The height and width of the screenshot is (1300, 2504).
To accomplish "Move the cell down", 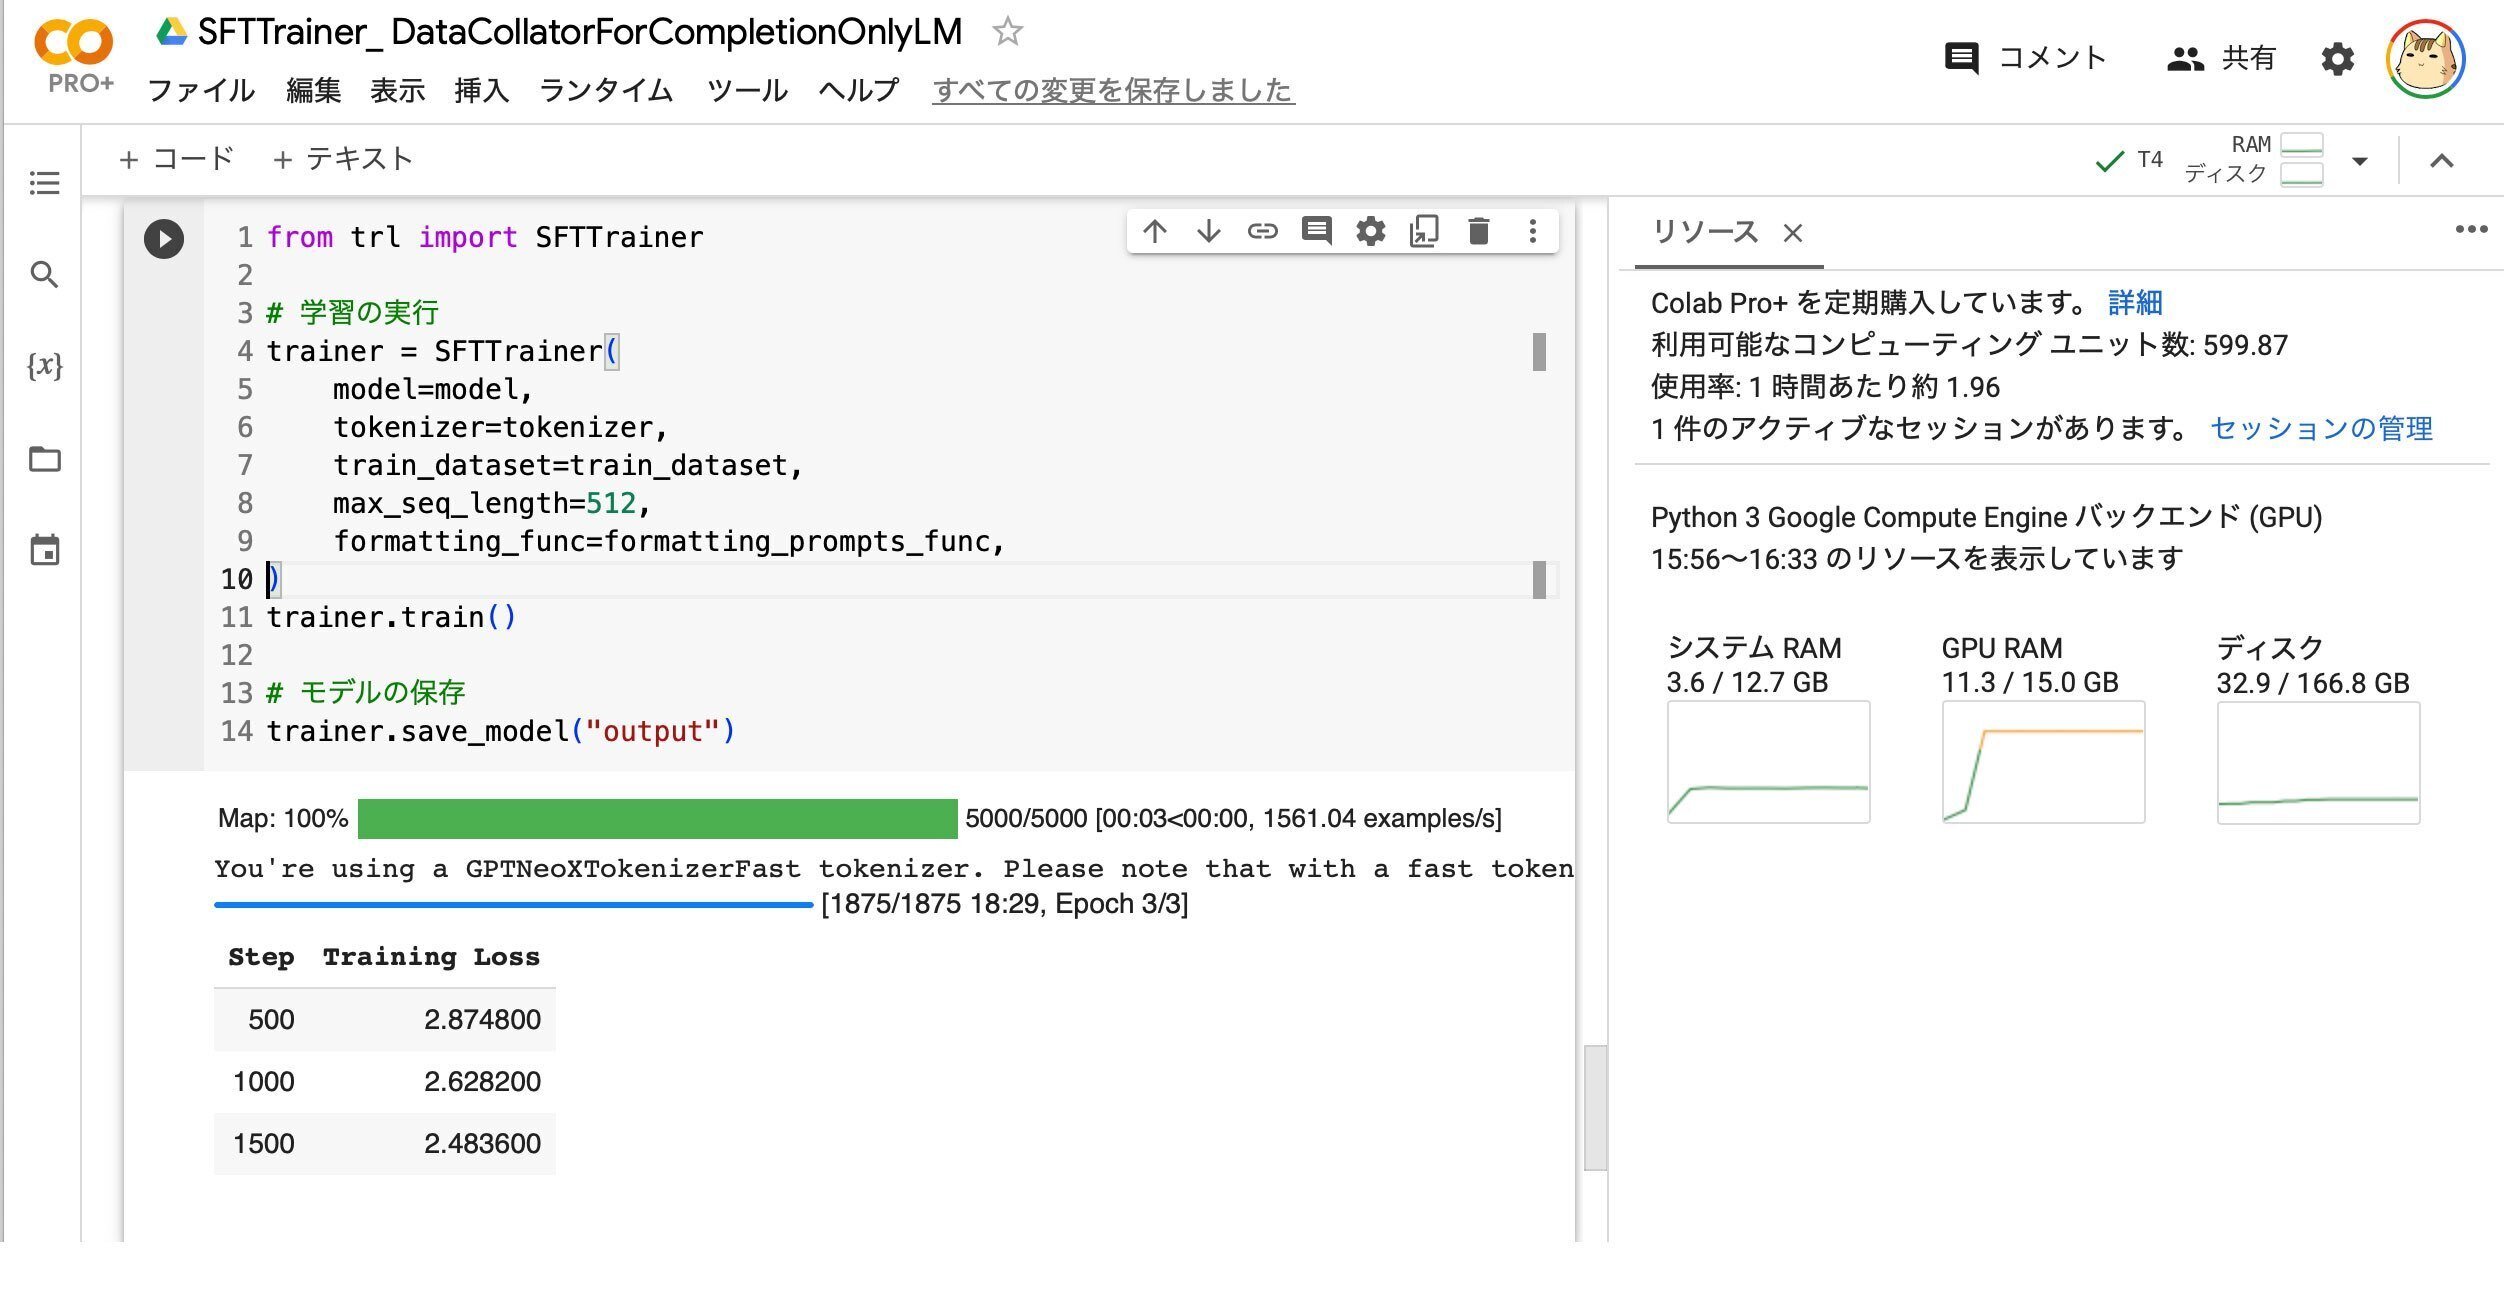I will 1210,230.
